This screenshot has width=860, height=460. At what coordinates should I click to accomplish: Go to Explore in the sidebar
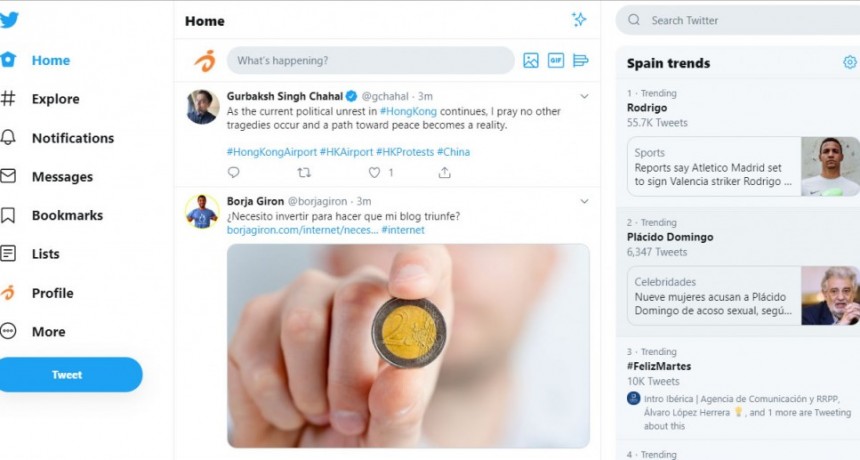(54, 99)
